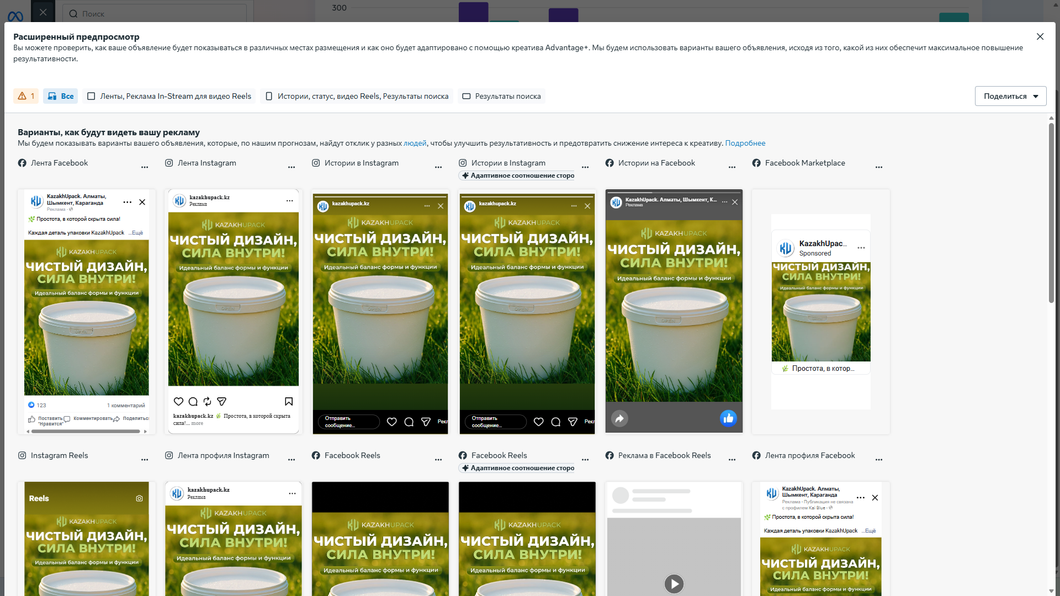
Task: Filter by Истории, статус, видео Reels tab
Action: [x=356, y=96]
